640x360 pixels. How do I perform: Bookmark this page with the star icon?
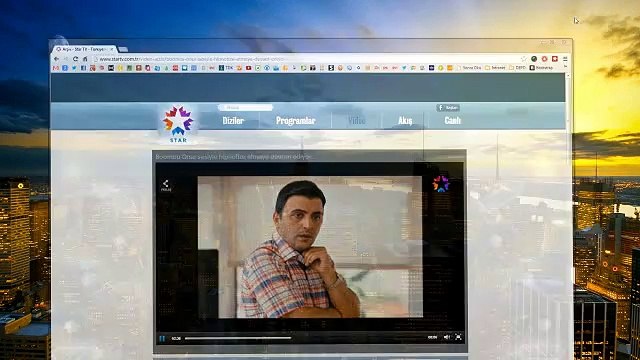point(524,59)
